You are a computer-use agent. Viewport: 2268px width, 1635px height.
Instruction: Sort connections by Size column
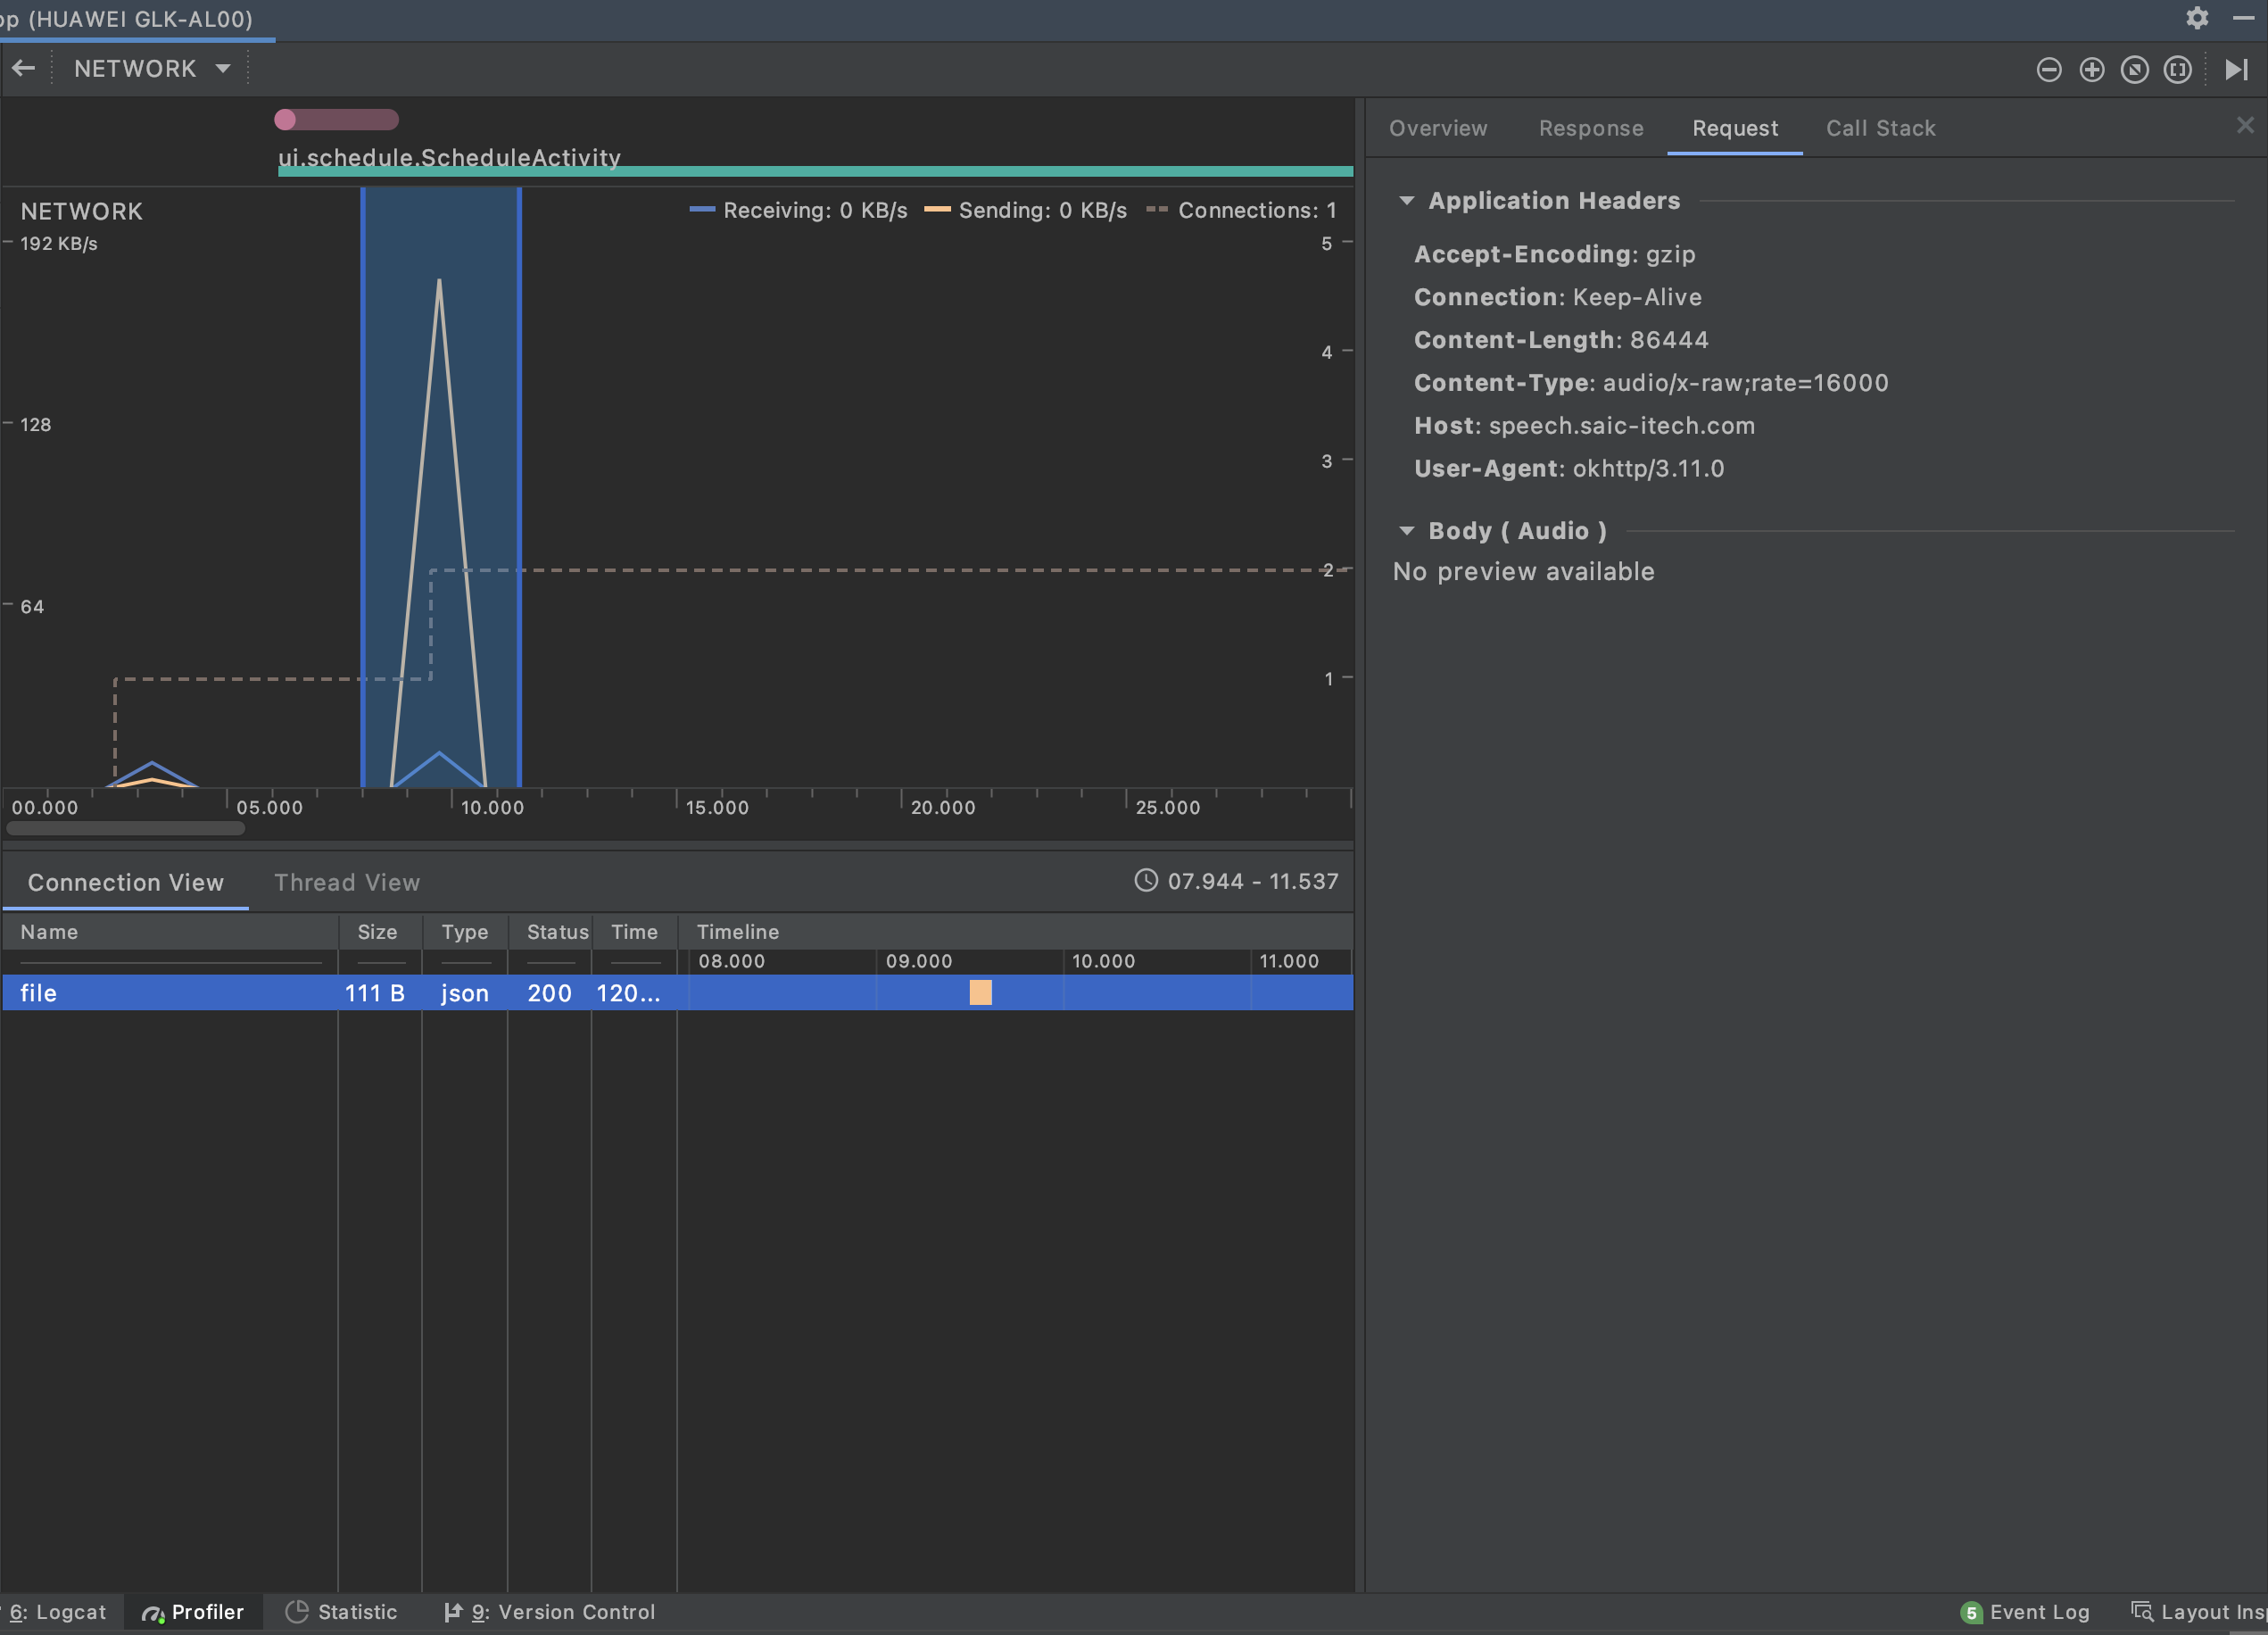(x=378, y=931)
